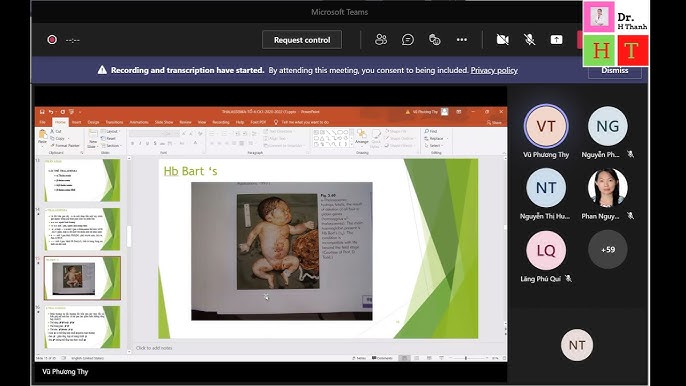This screenshot has width=686, height=386.
Task: Open the Select dropdown in Editing
Action: pyautogui.click(x=433, y=145)
